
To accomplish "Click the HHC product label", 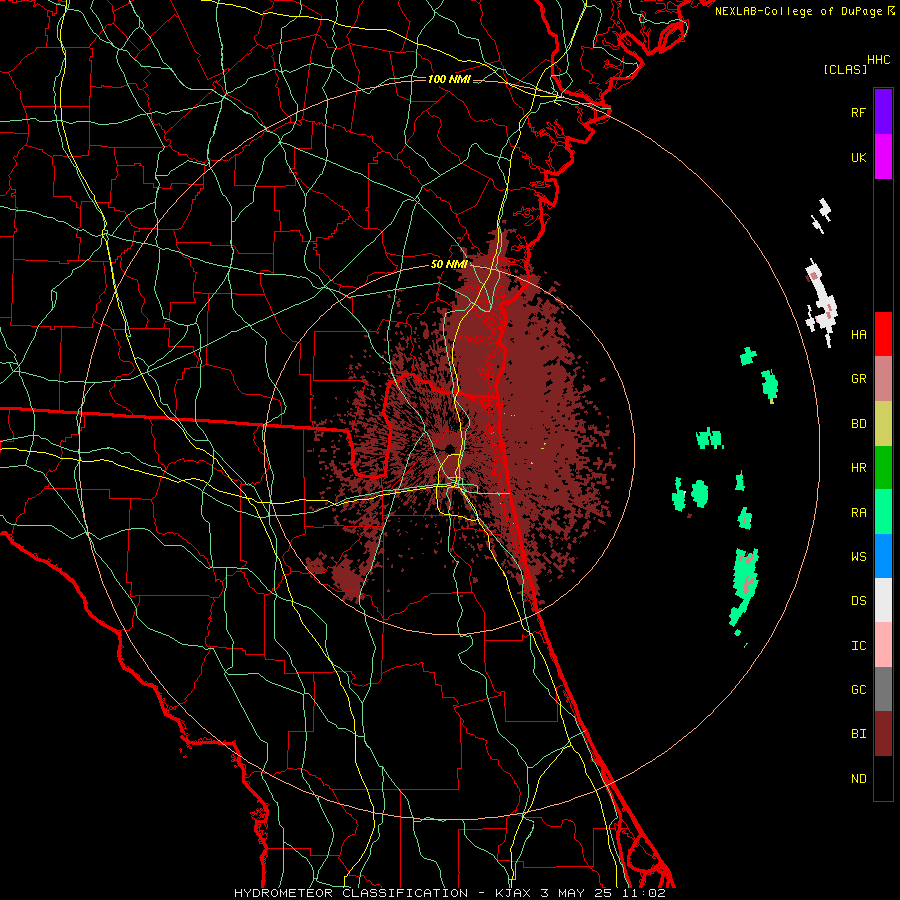I will click(879, 59).
